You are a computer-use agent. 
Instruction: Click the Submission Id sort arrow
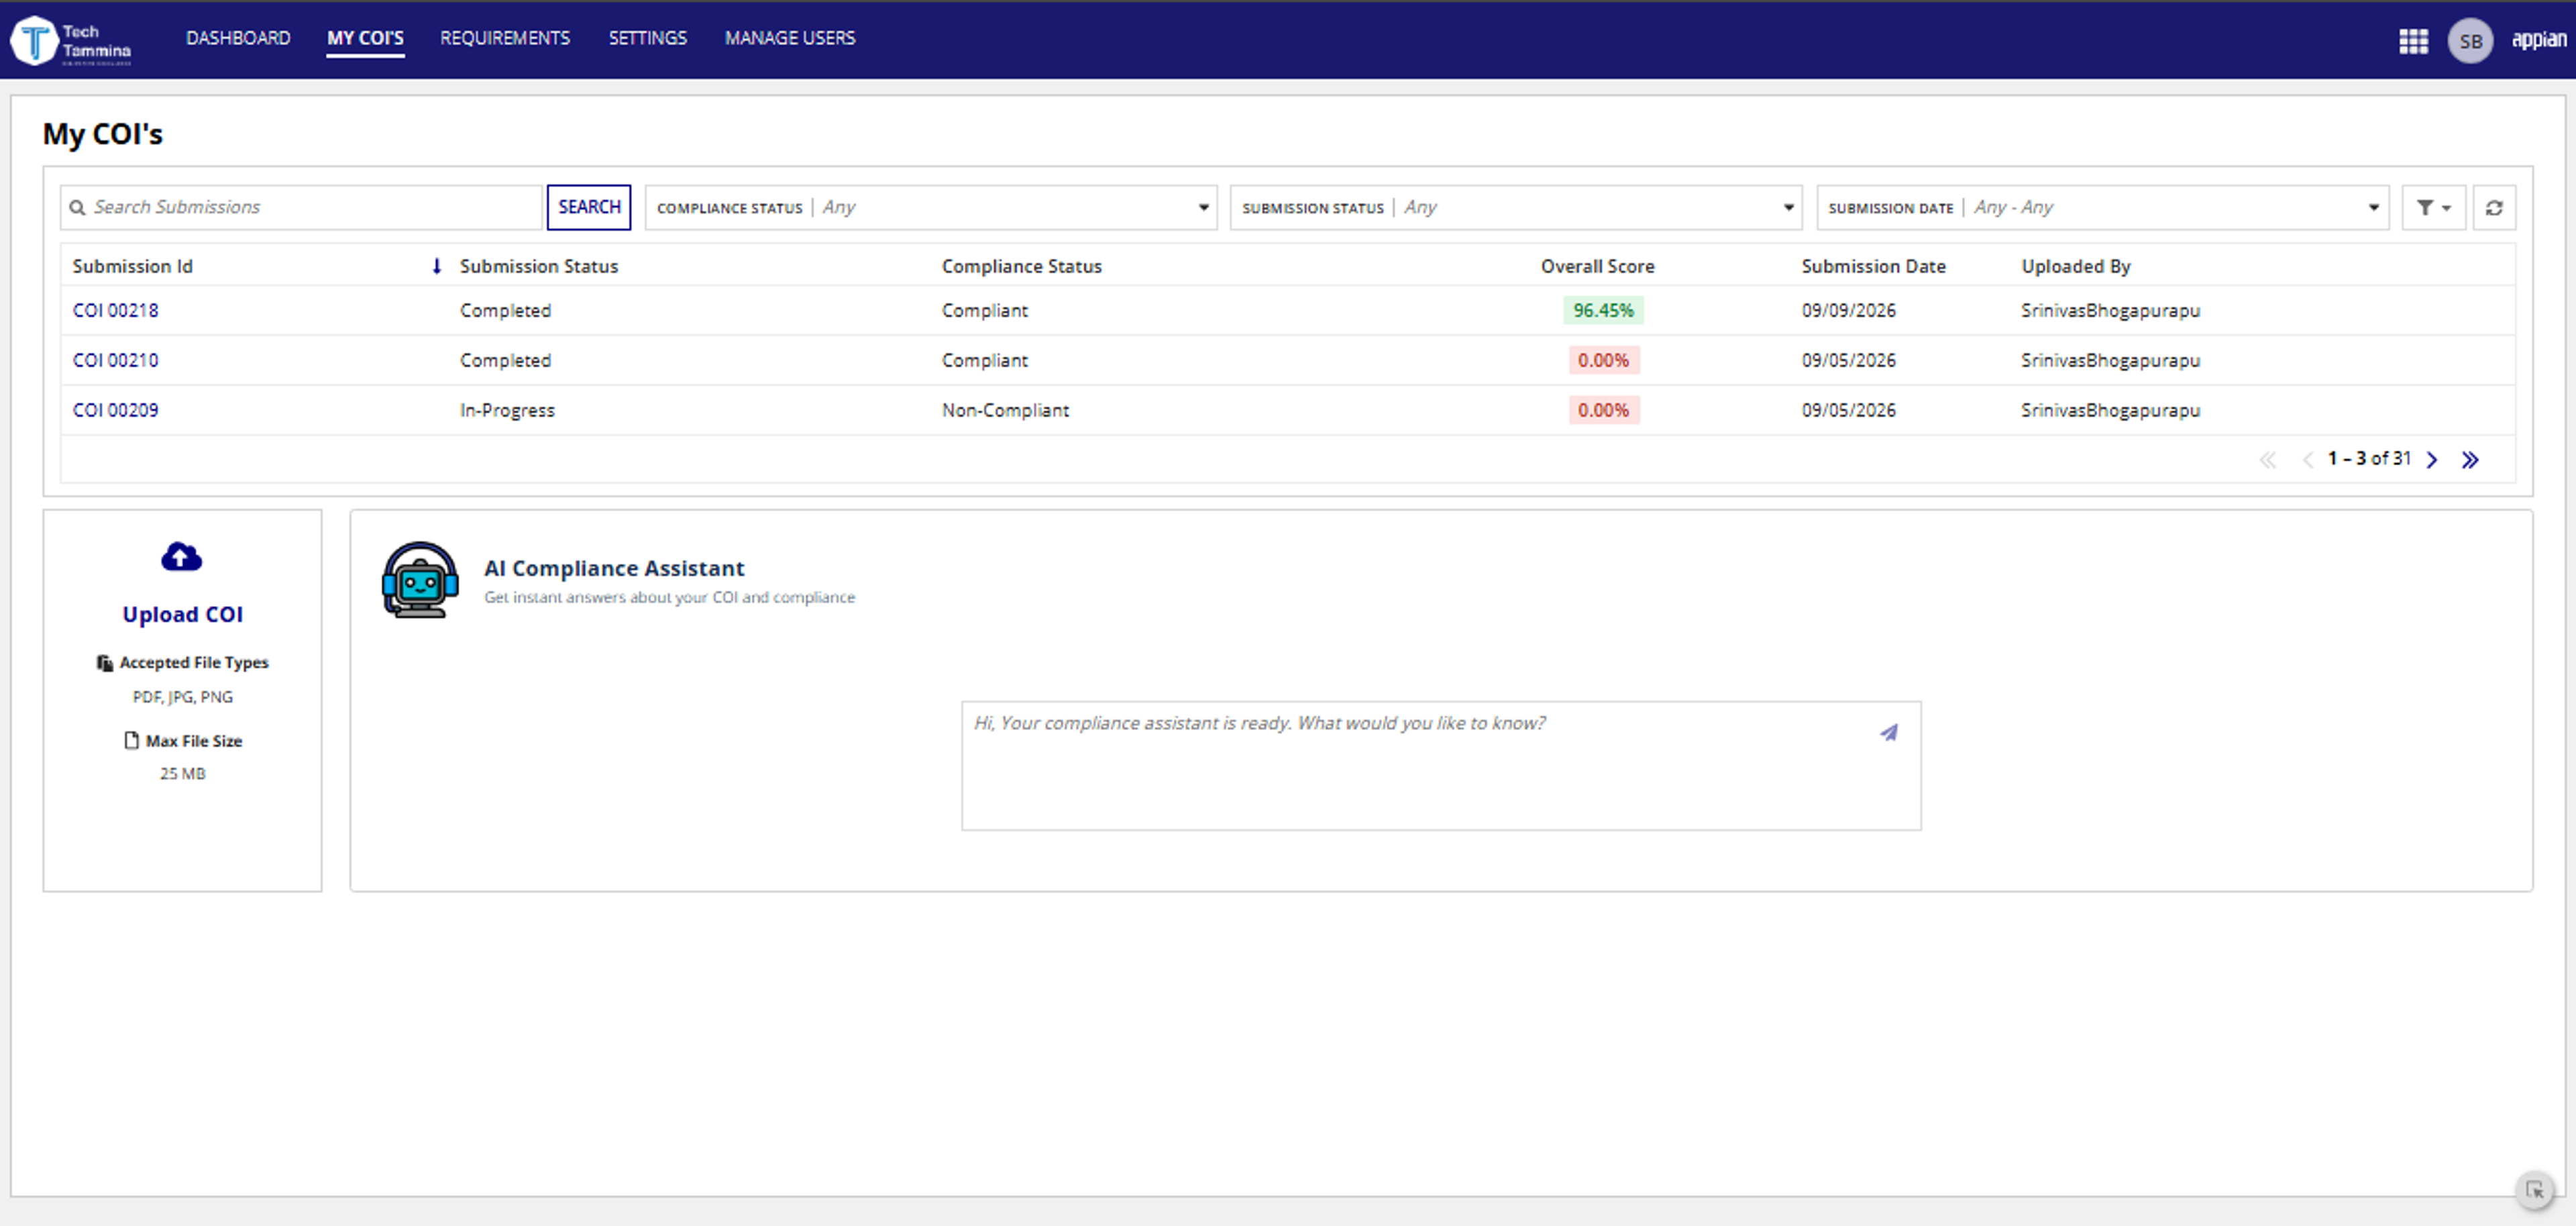click(x=436, y=266)
